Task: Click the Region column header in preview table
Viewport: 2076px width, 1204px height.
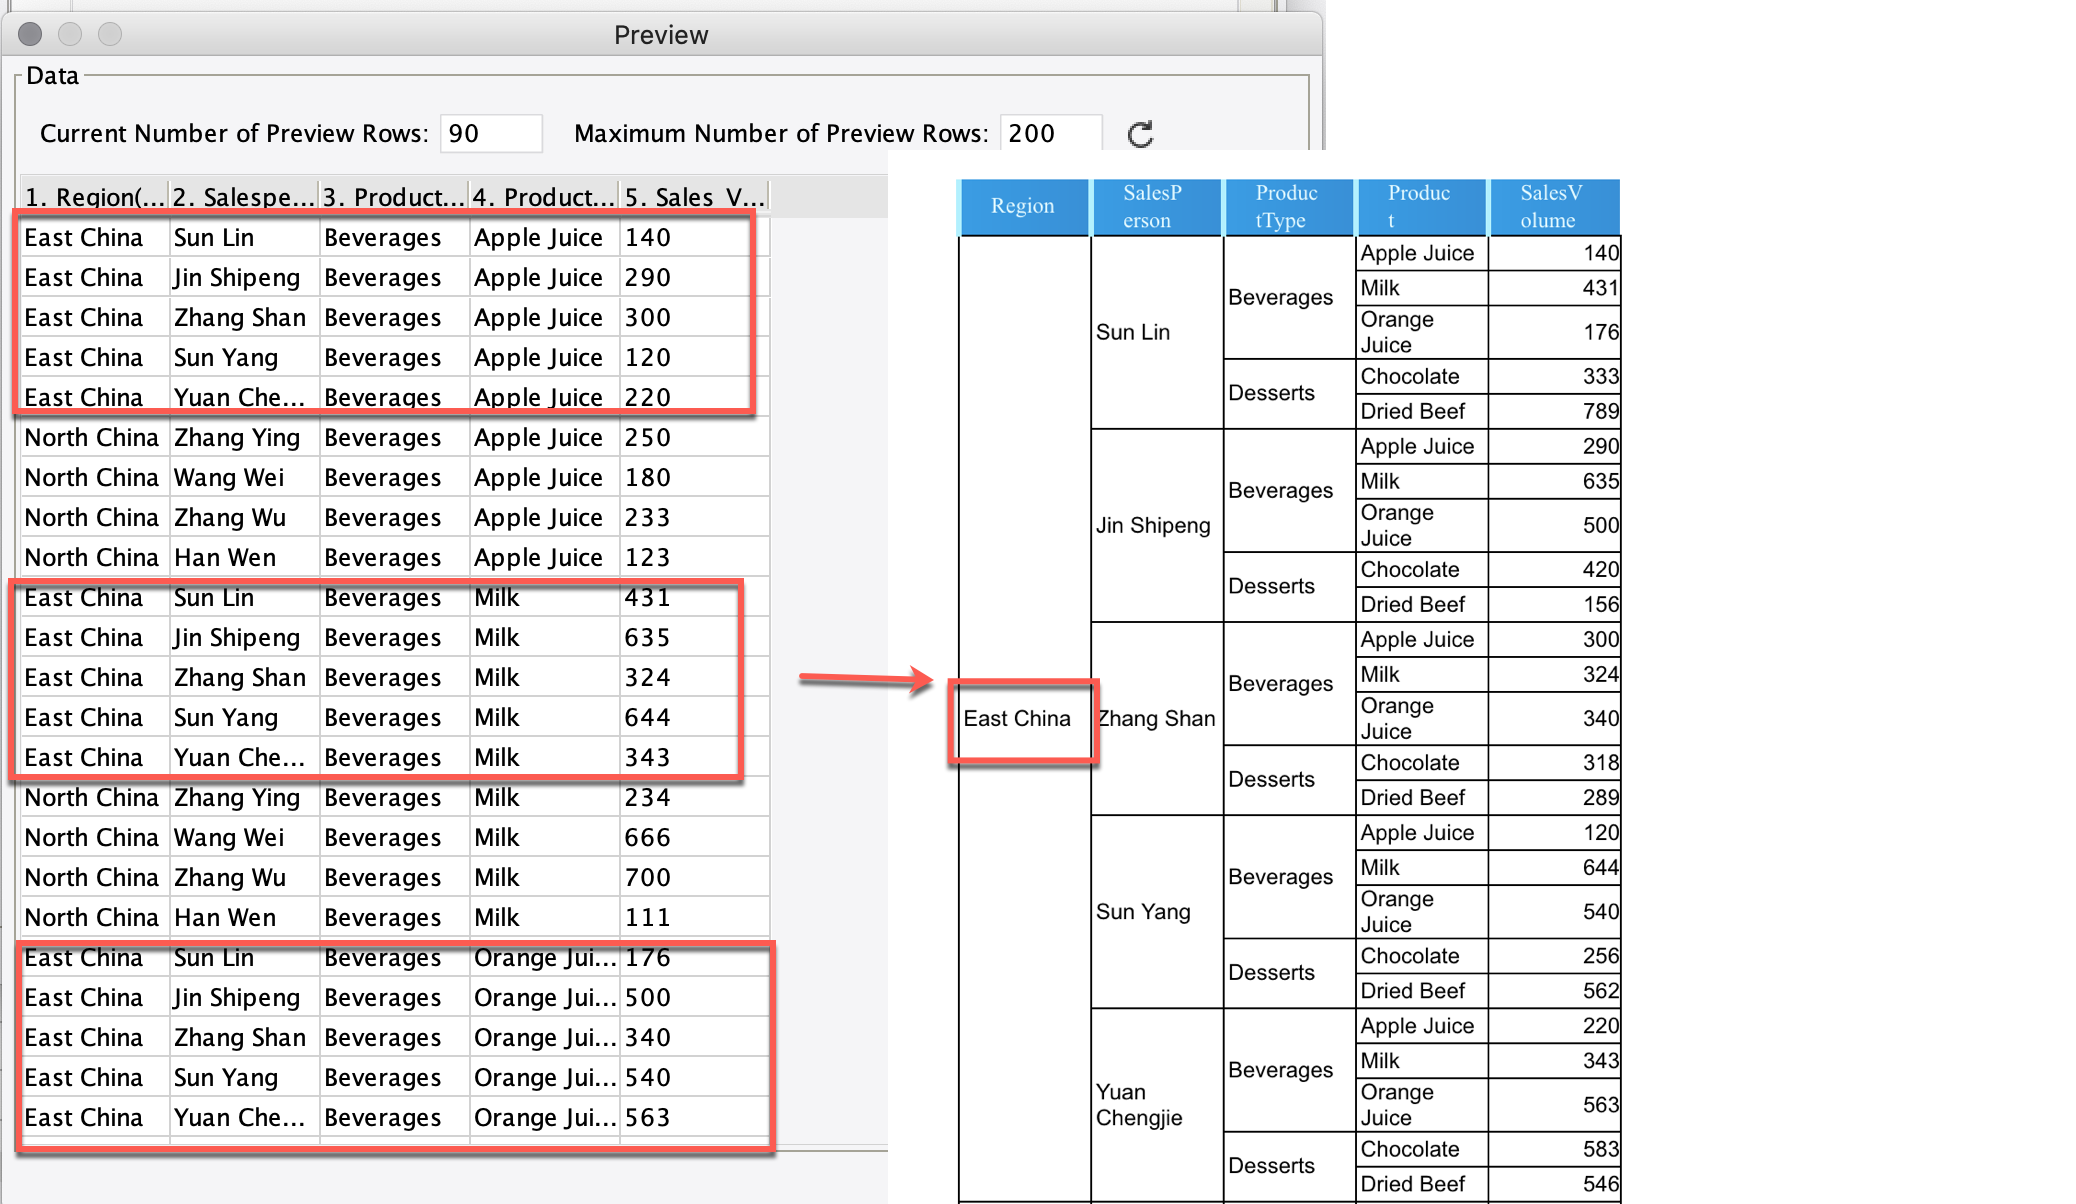Action: [94, 197]
